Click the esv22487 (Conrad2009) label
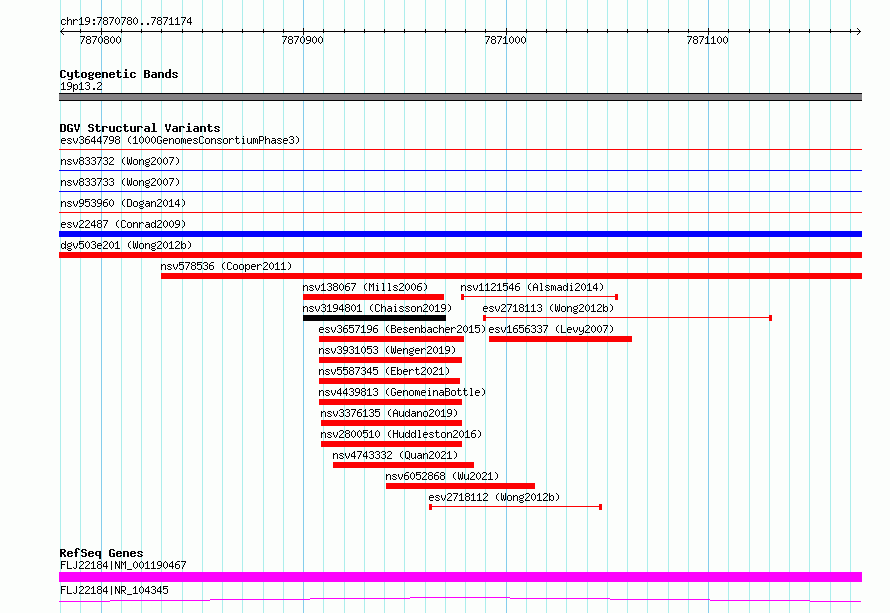This screenshot has height=613, width=890. (x=123, y=224)
